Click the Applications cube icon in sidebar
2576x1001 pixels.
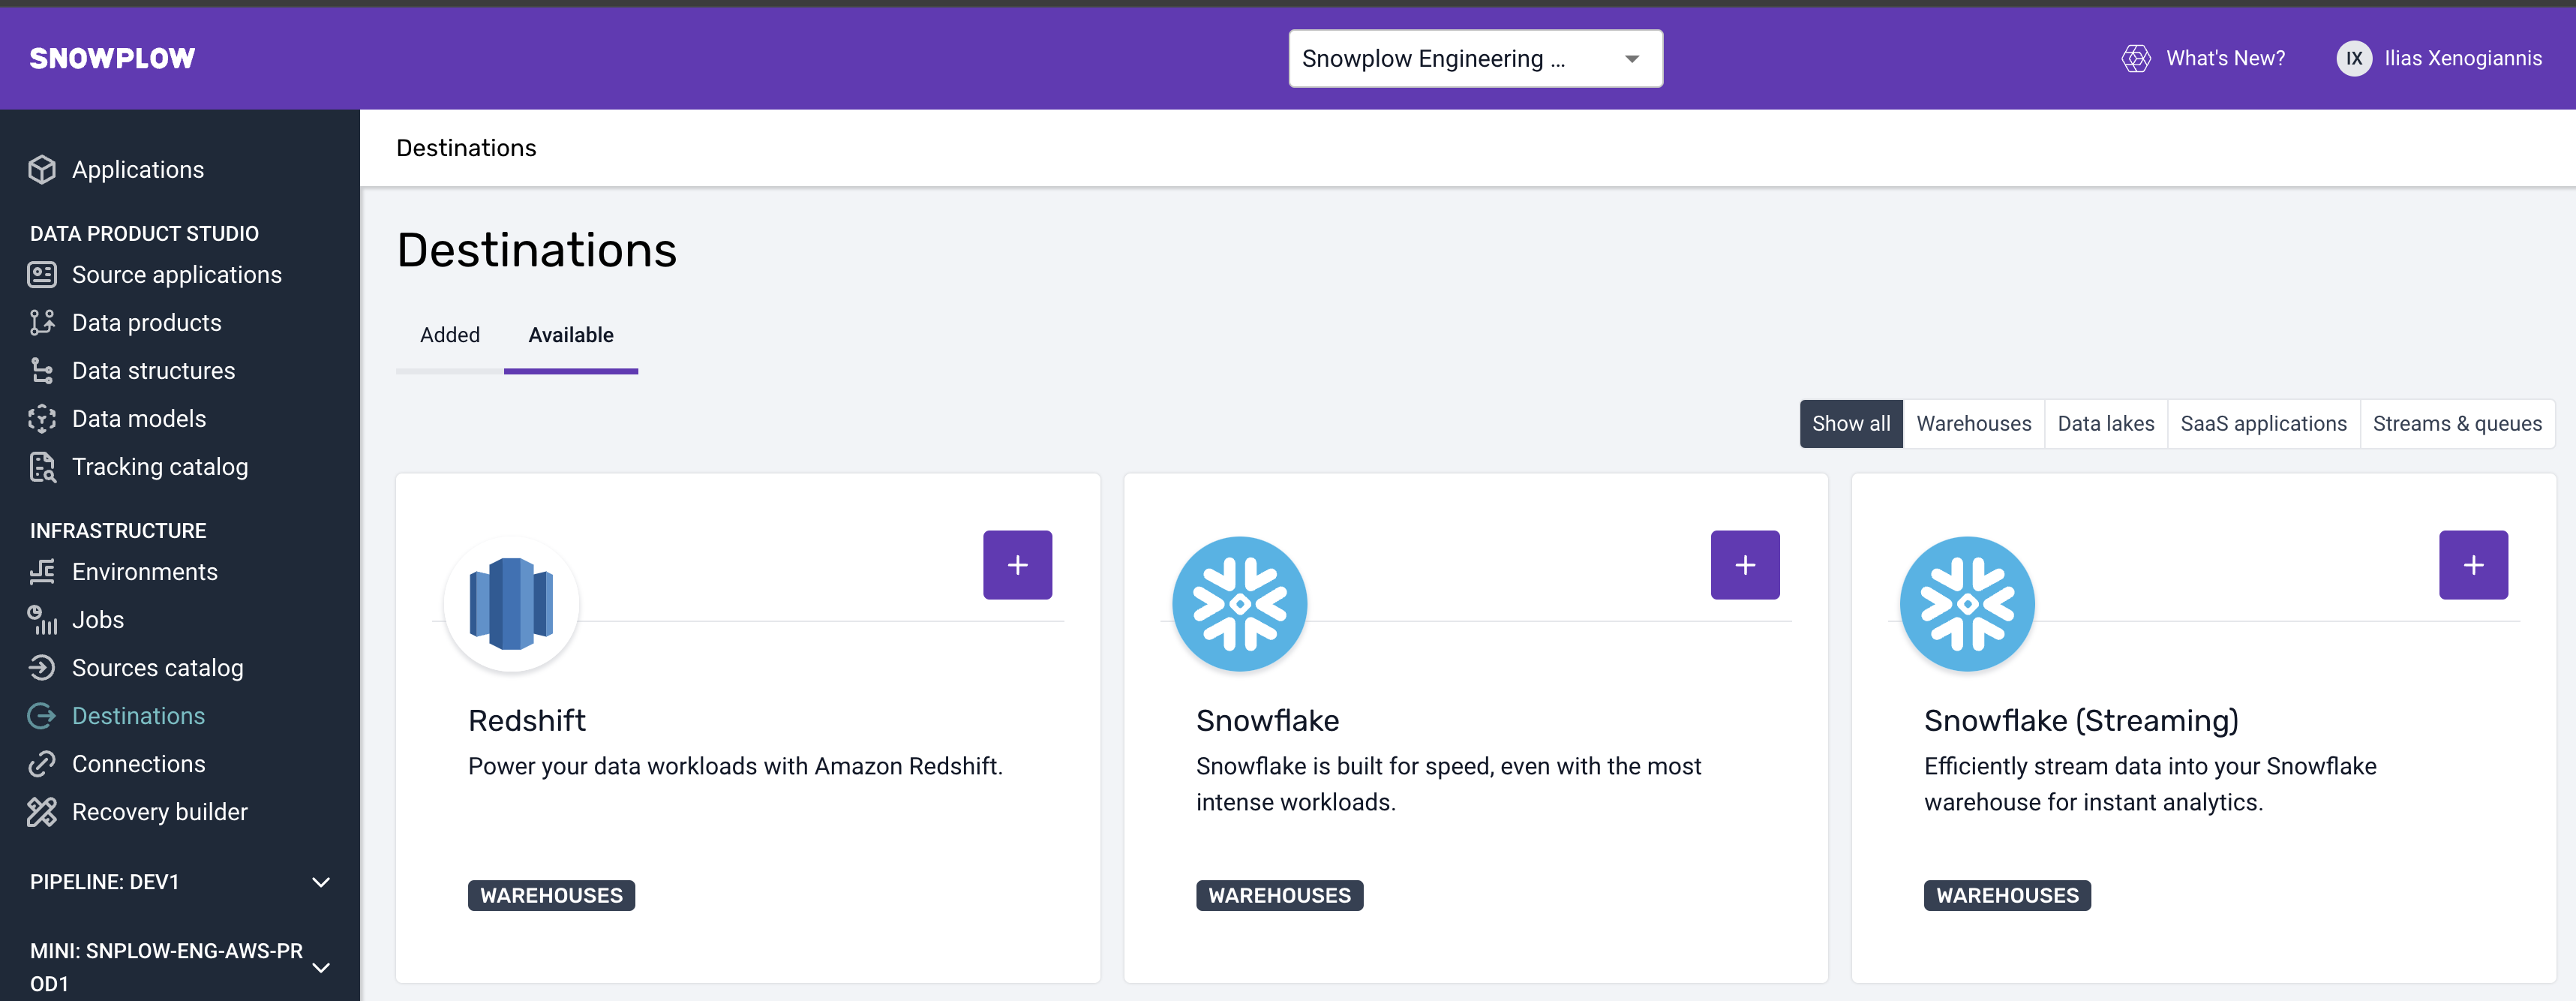click(42, 170)
